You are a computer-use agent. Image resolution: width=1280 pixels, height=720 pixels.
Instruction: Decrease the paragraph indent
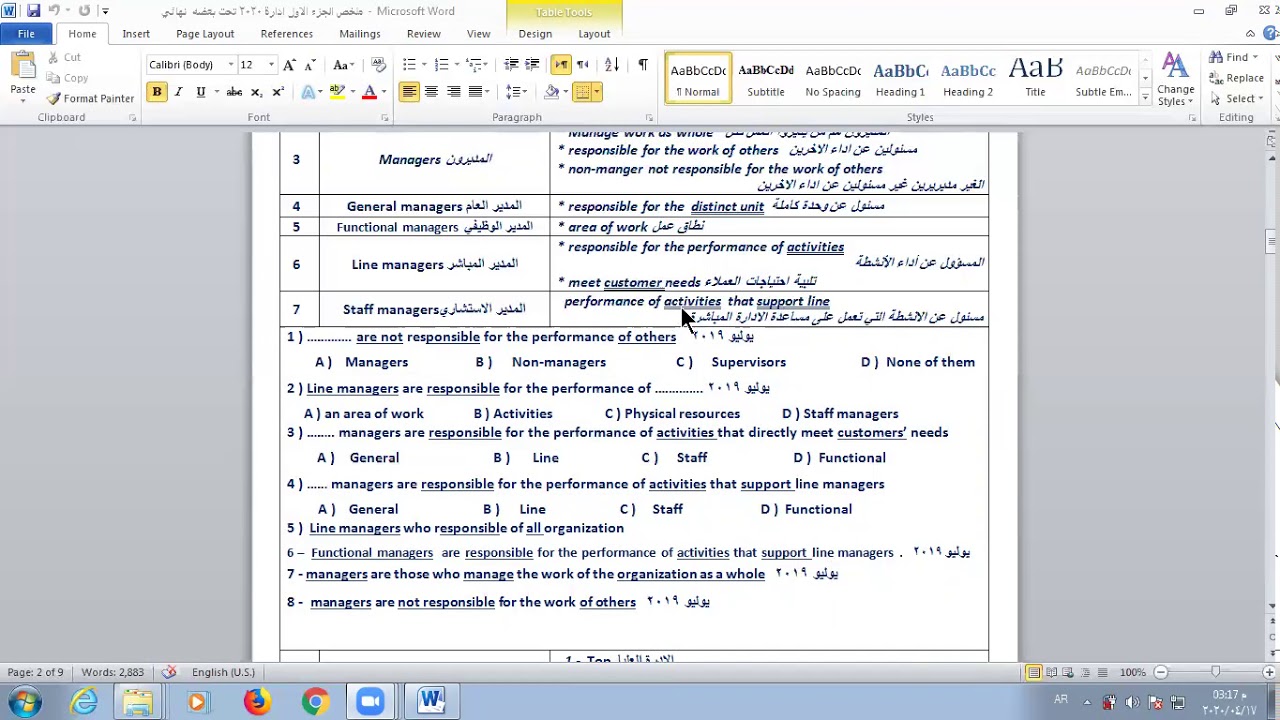coord(511,65)
